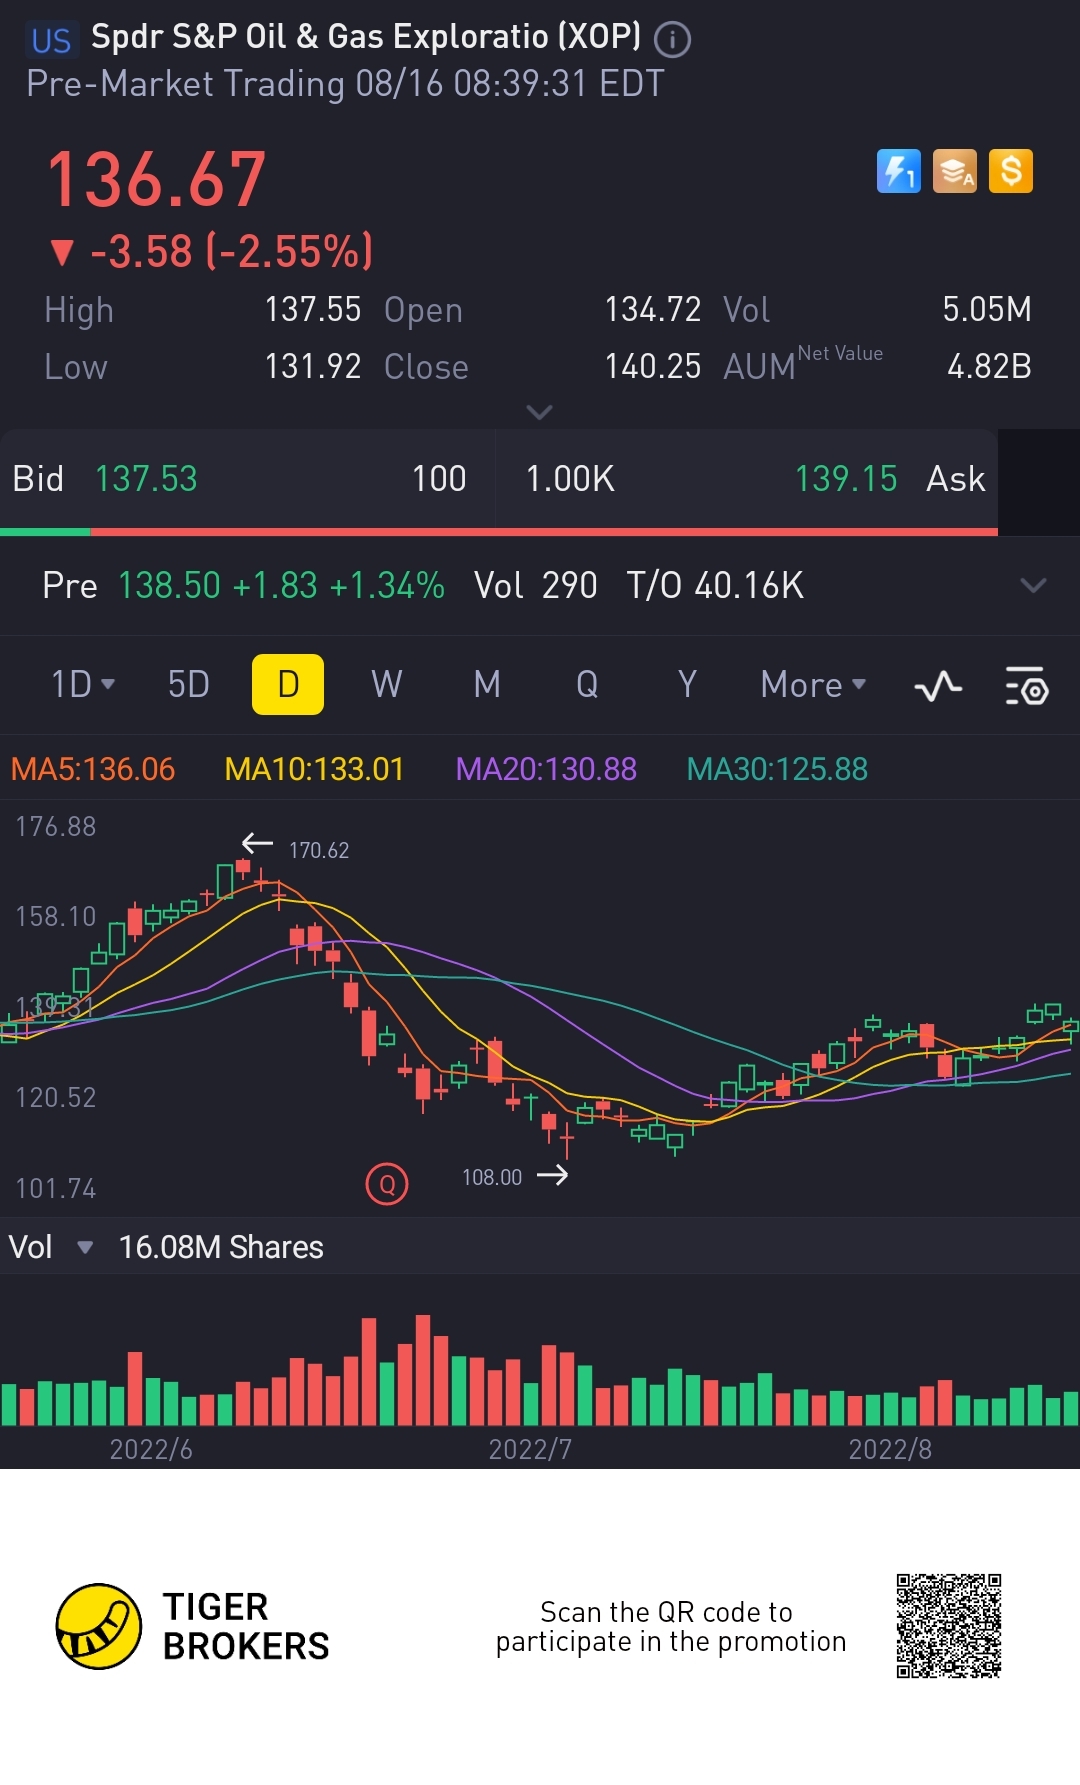Tap the bid size 100
The image size is (1080, 1785).
(x=439, y=479)
